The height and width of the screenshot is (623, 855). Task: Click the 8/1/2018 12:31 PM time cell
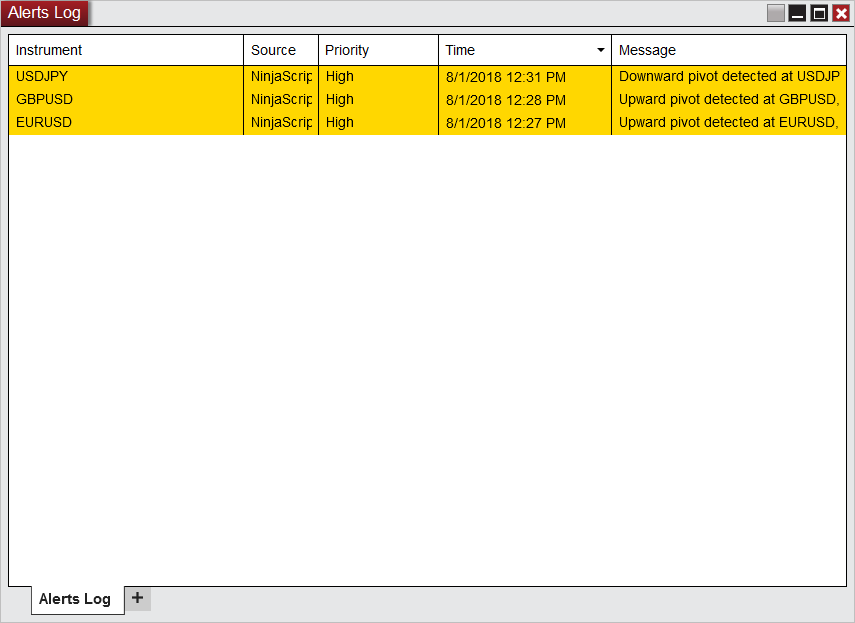click(x=525, y=77)
